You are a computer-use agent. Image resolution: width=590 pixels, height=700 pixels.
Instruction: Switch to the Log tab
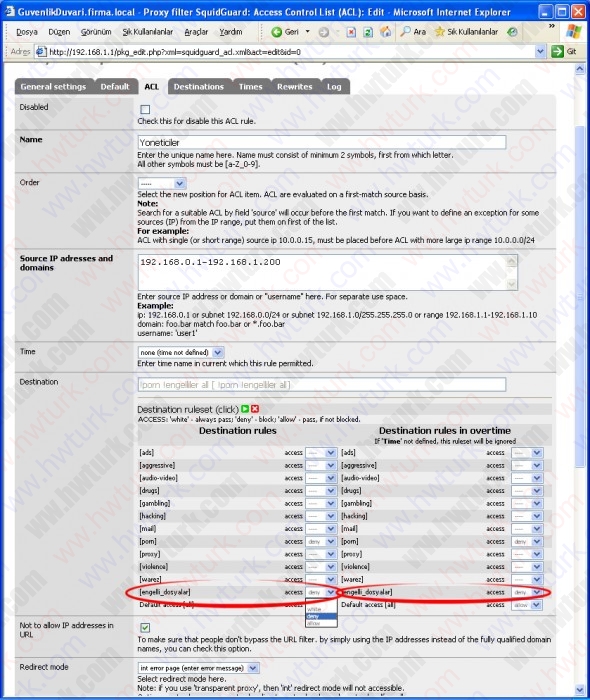334,87
